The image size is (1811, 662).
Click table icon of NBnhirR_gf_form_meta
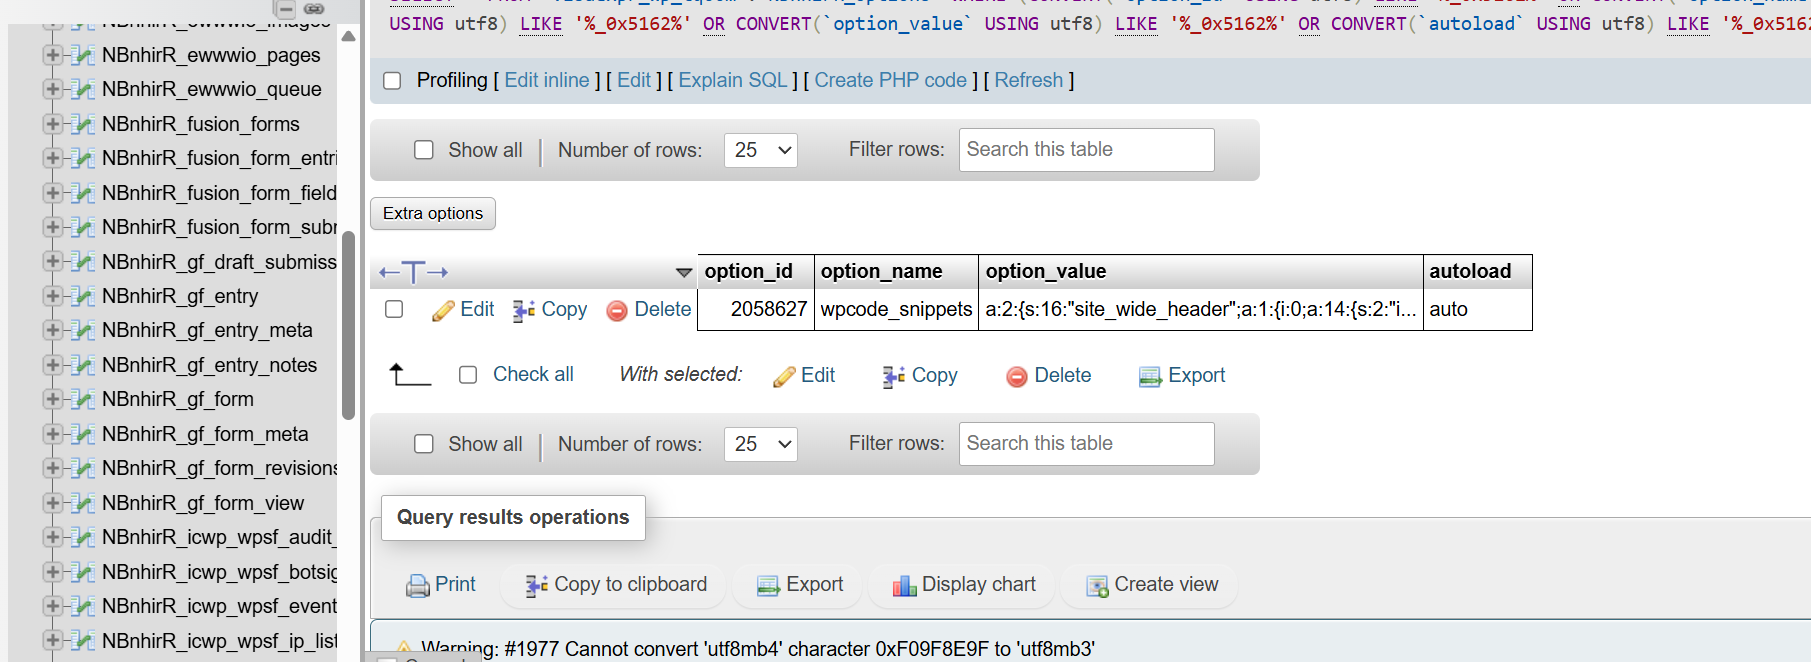point(84,435)
